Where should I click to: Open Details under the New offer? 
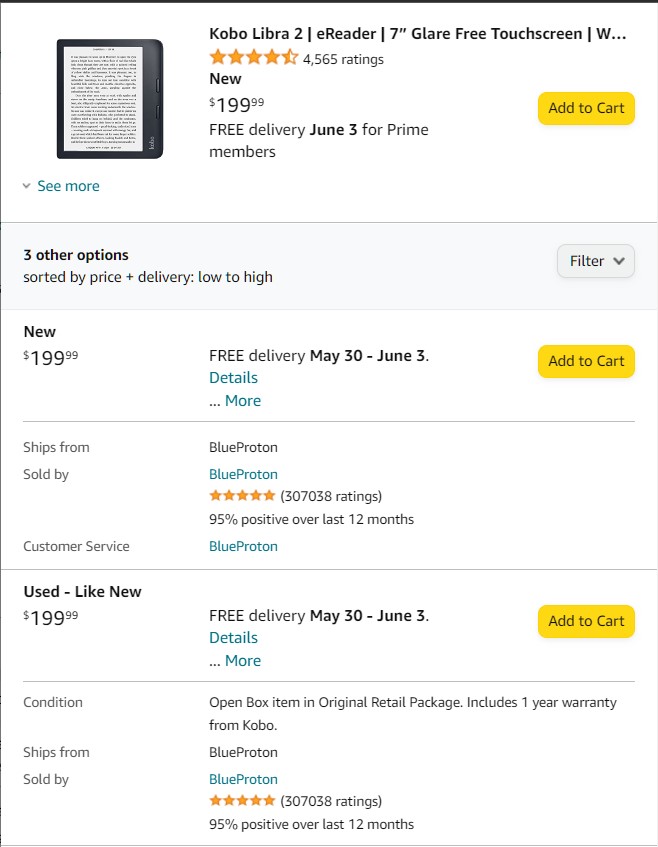[x=233, y=378]
